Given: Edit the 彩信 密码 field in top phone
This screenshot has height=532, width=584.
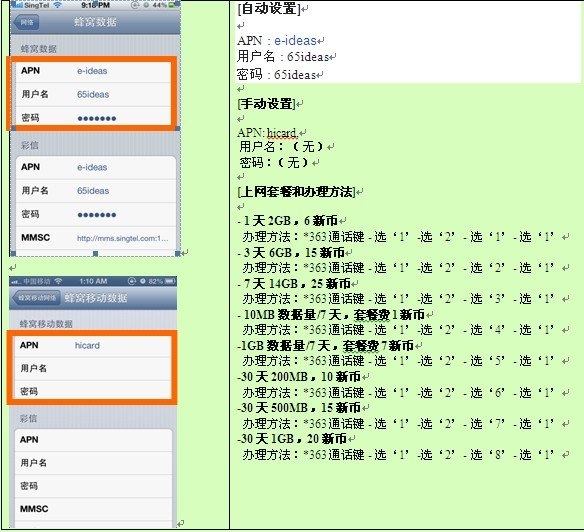Looking at the screenshot, I should click(x=96, y=214).
